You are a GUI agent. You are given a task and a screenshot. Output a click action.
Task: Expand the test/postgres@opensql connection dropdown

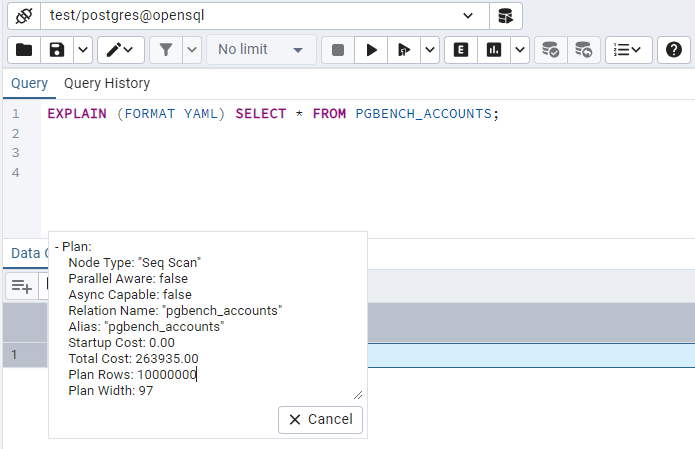[468, 16]
